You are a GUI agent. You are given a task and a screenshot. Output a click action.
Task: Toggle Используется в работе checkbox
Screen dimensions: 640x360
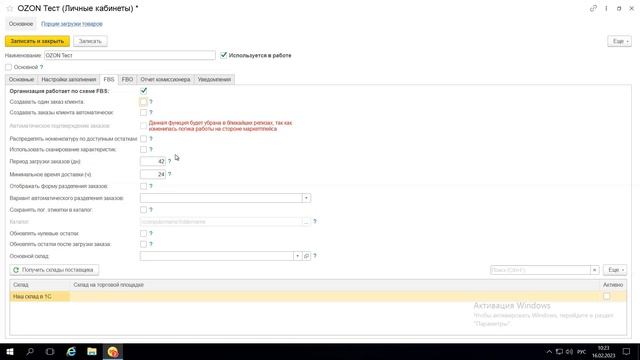(x=223, y=55)
